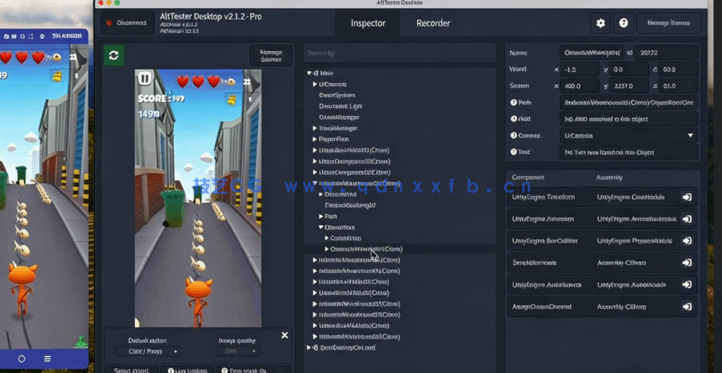Screen dimensions: 722x373
Task: Collapse the root scene node in hierarchy
Action: pyautogui.click(x=309, y=73)
